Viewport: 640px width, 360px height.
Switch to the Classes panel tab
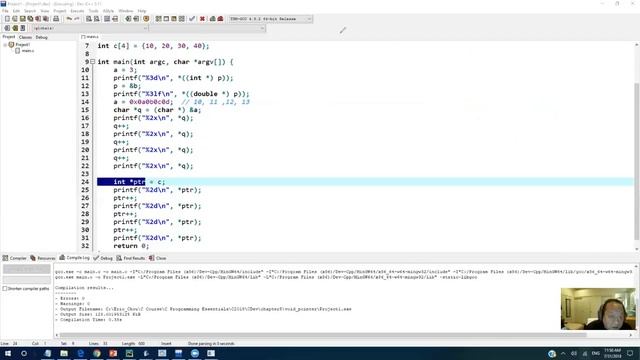point(25,37)
